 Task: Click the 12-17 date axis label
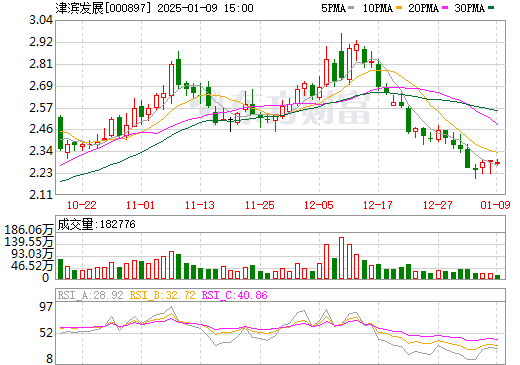378,205
